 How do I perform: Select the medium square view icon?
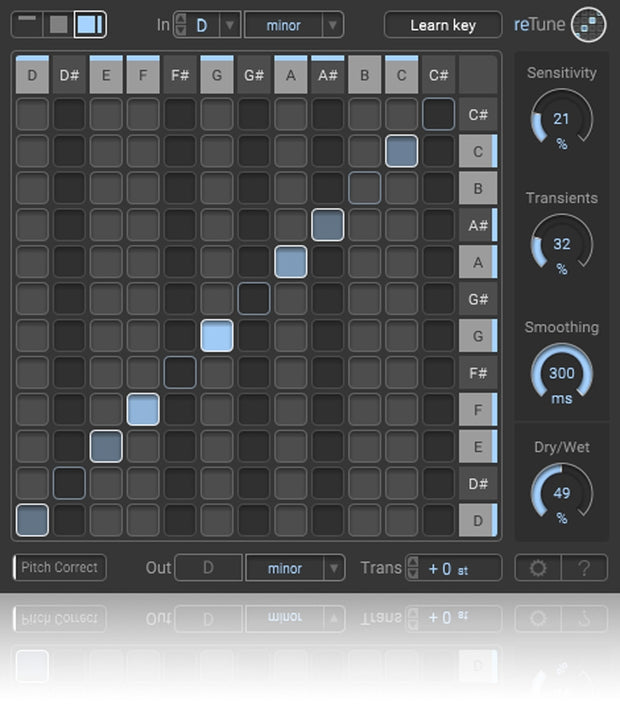tap(58, 25)
